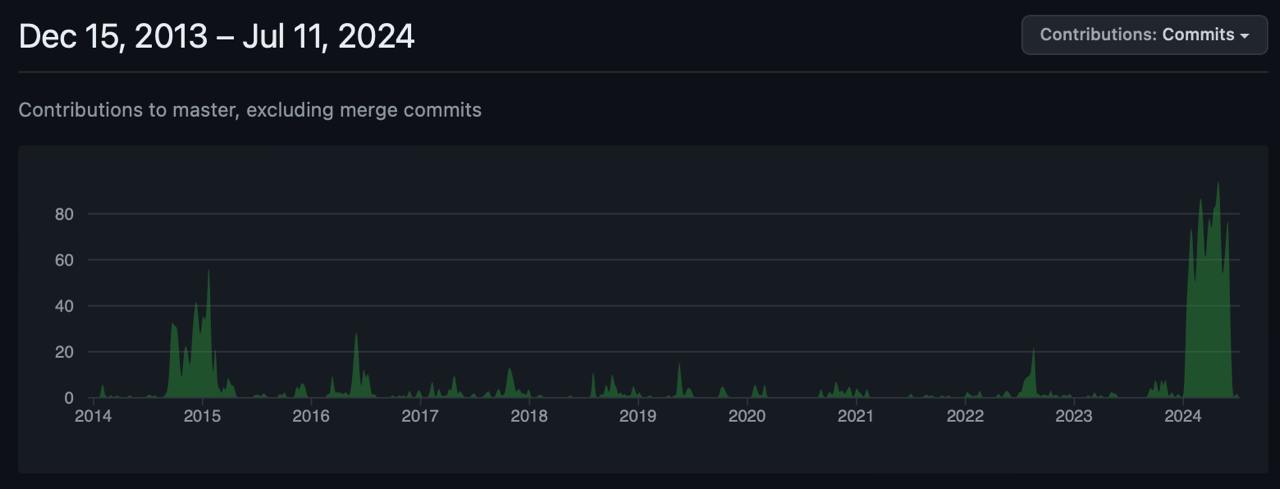Click the 2023 x-axis label
Screen dimensions: 1280x489
point(1074,416)
